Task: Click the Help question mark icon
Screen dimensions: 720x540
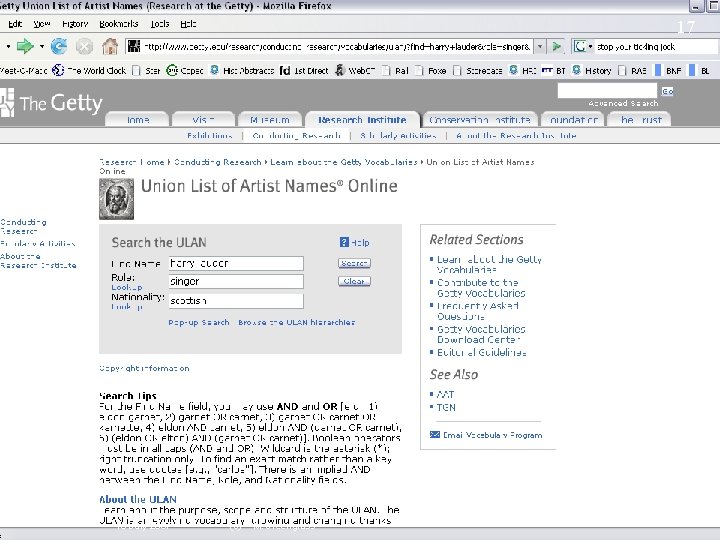Action: pyautogui.click(x=344, y=242)
